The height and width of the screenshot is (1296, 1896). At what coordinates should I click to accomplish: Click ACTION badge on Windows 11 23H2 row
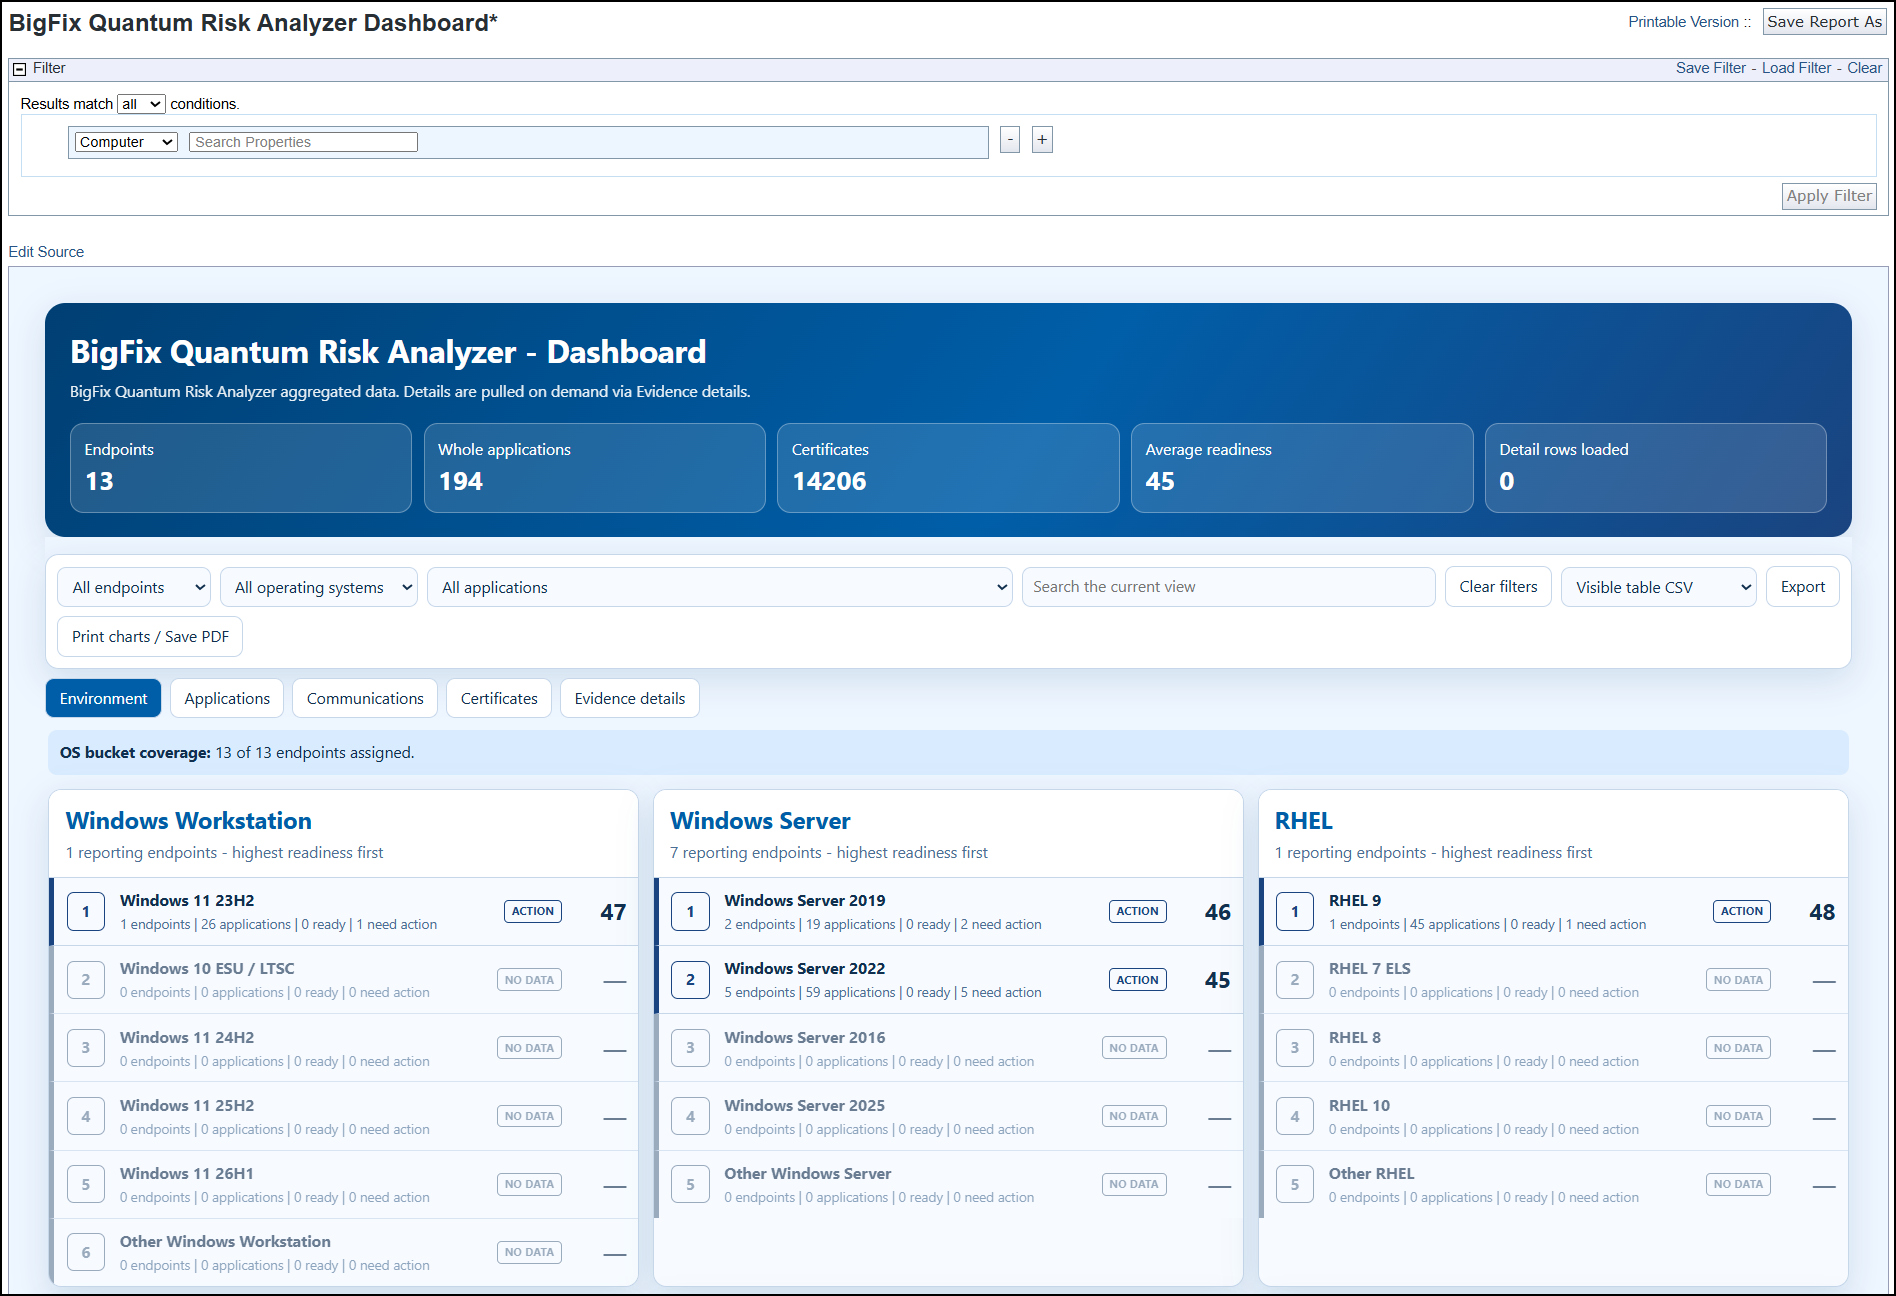point(533,912)
